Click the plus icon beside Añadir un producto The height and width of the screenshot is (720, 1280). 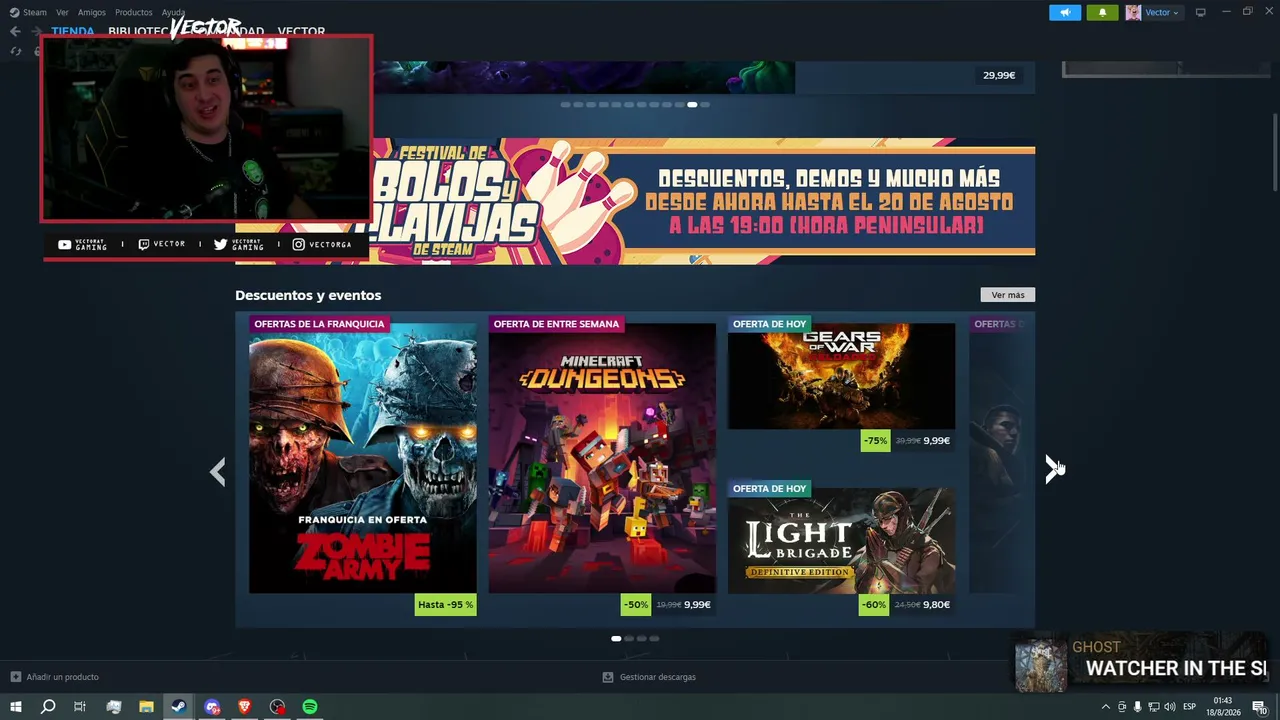[15, 677]
